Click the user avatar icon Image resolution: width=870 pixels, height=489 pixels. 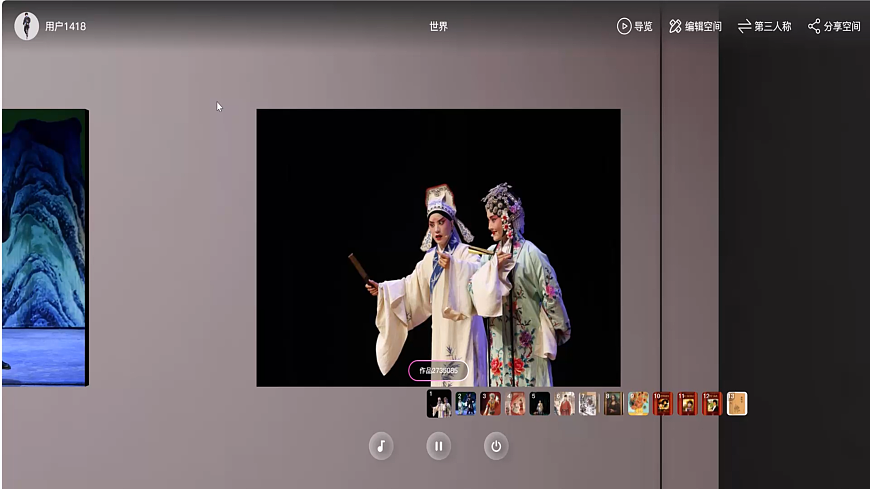[x=26, y=26]
